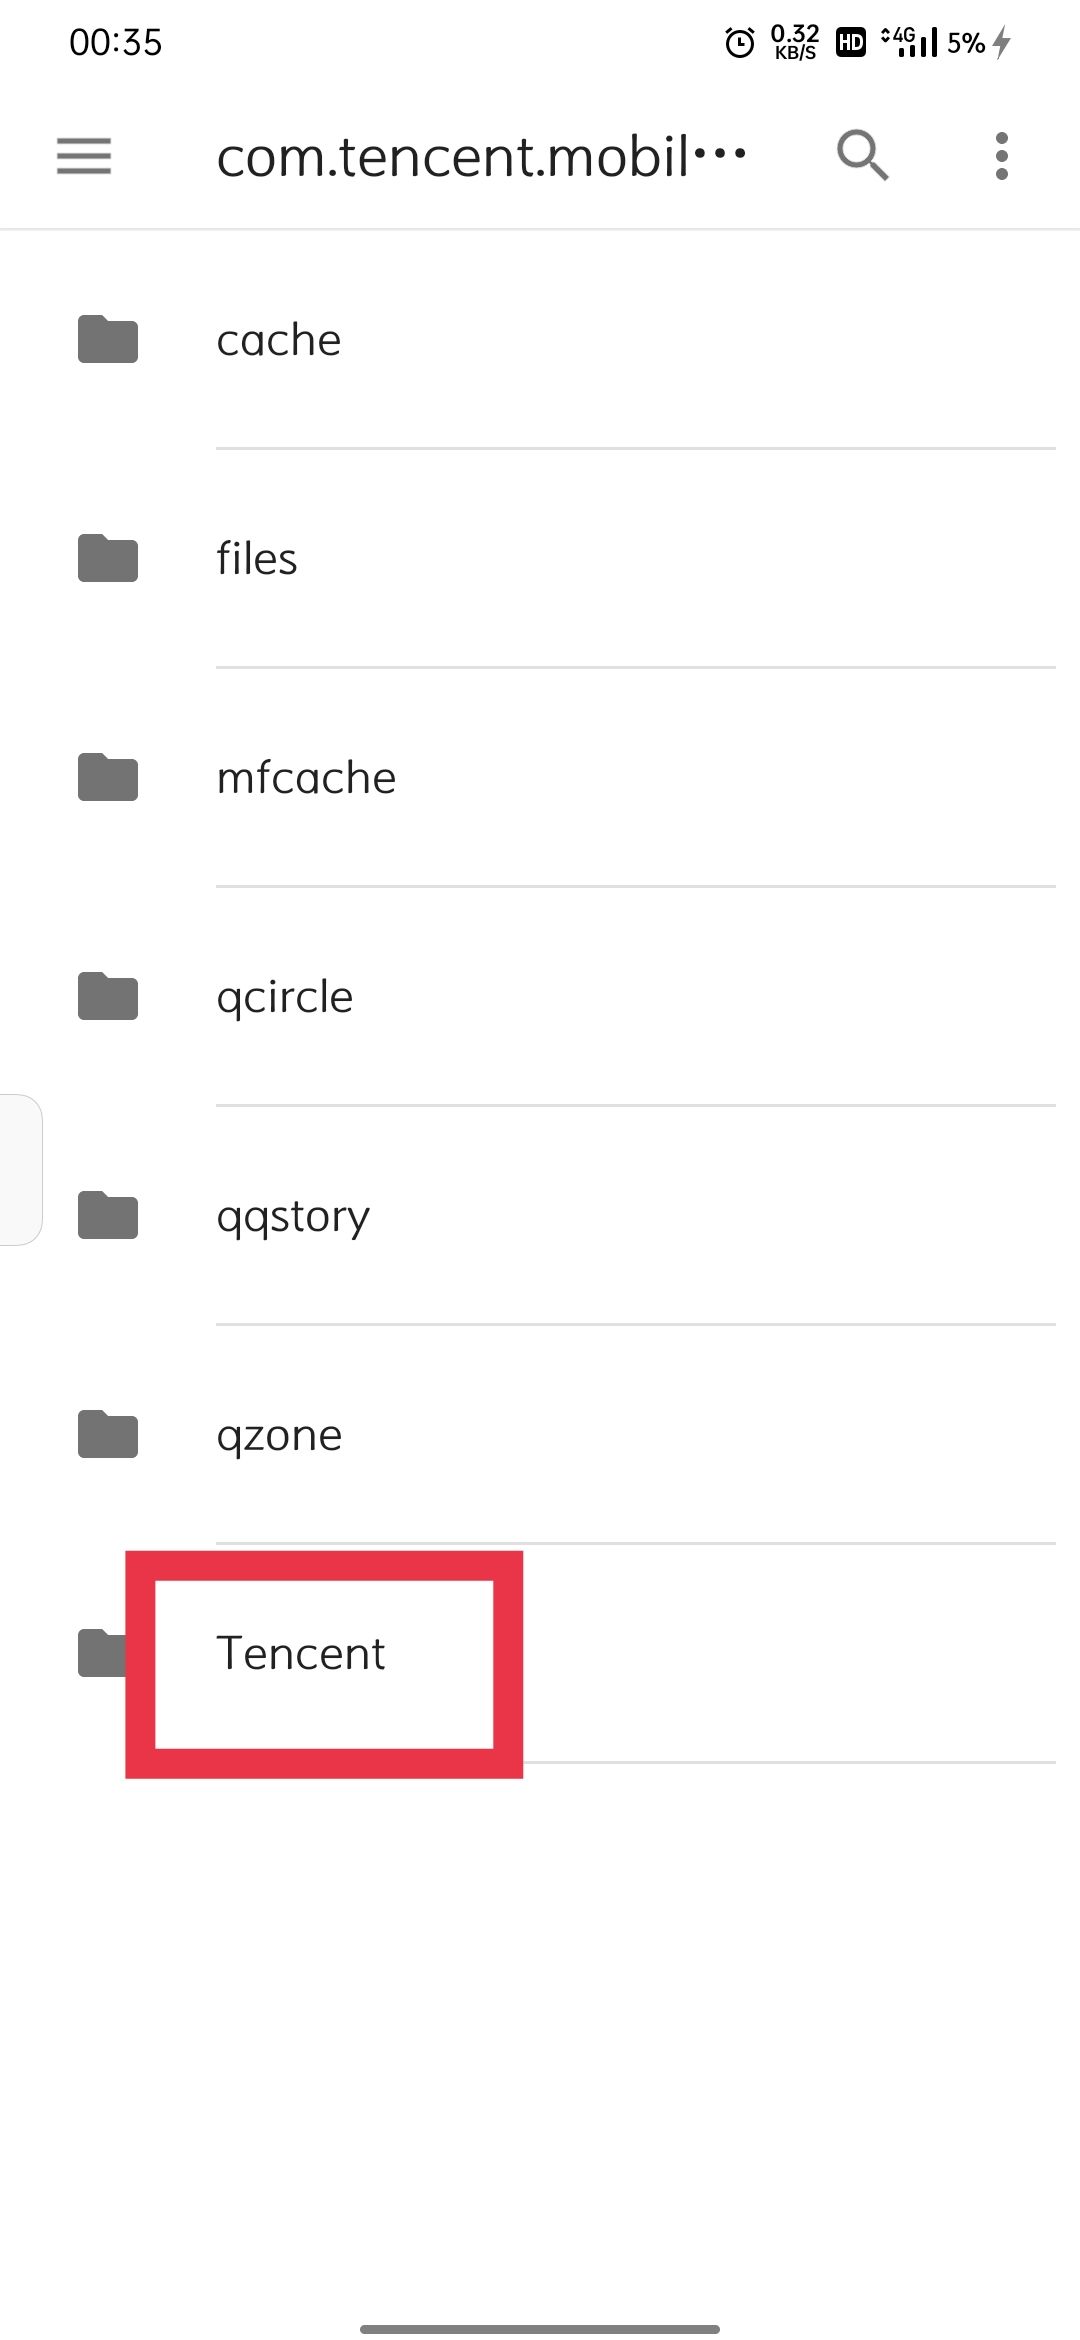
Task: Open the three-dot overflow menu
Action: pos(1000,156)
